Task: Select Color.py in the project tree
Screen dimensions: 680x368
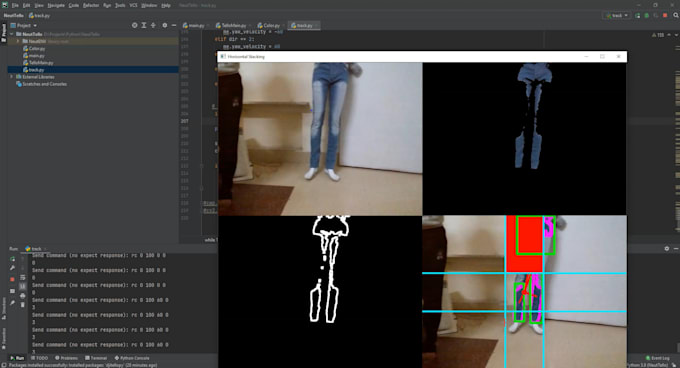Action: 34,49
